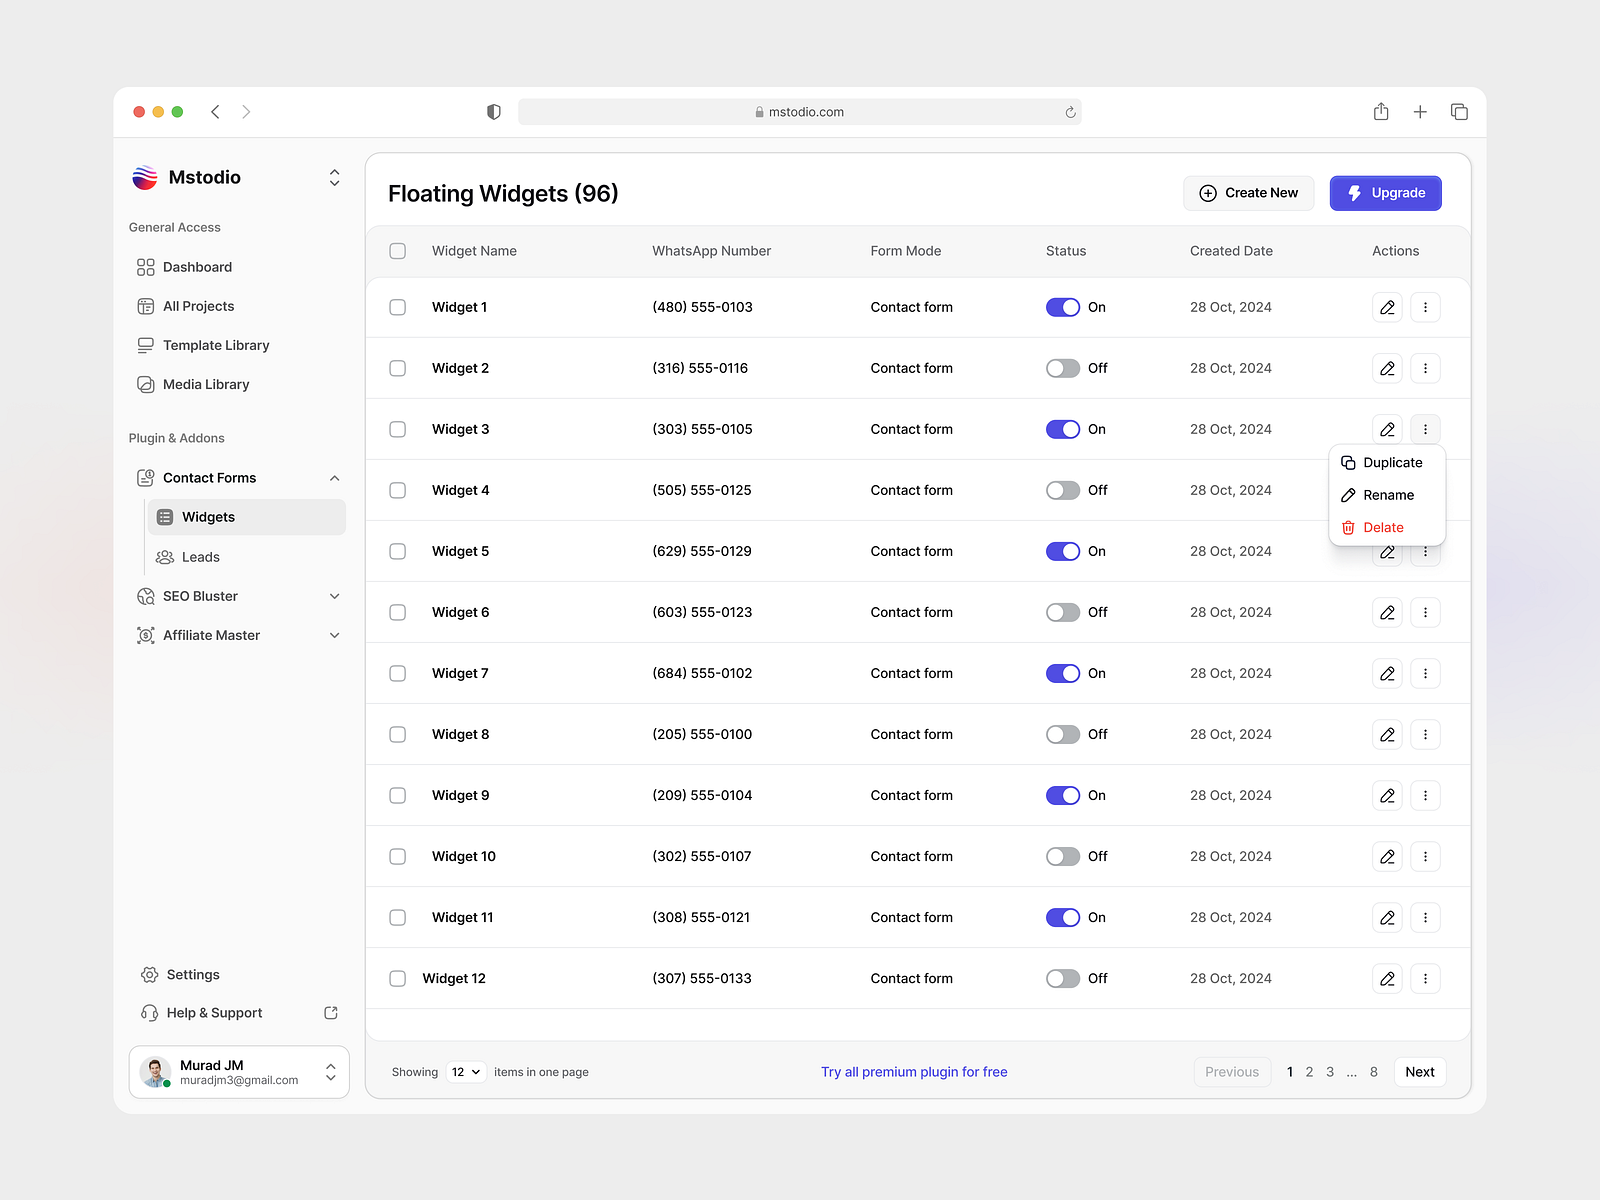Open the Media Library

pos(205,384)
